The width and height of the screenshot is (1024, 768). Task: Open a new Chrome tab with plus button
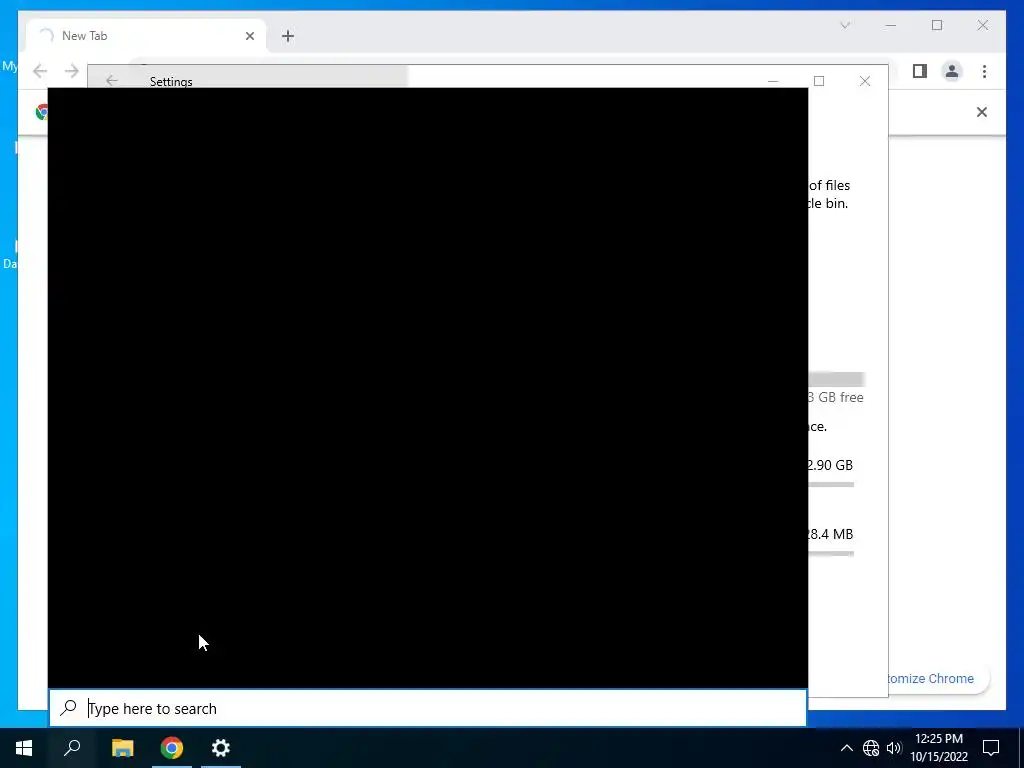(288, 36)
